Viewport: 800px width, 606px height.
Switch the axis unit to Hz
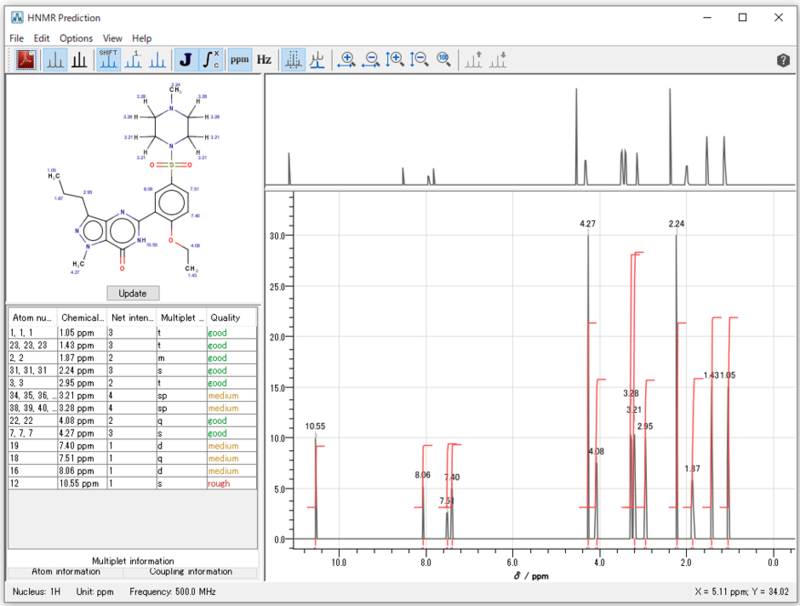[264, 60]
